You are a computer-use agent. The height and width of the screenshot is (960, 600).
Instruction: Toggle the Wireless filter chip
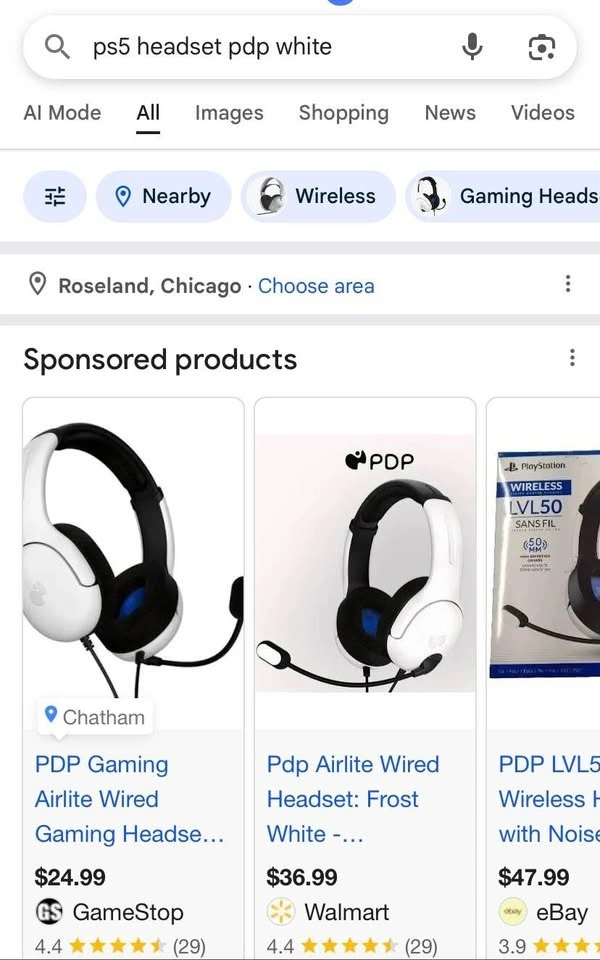point(318,197)
